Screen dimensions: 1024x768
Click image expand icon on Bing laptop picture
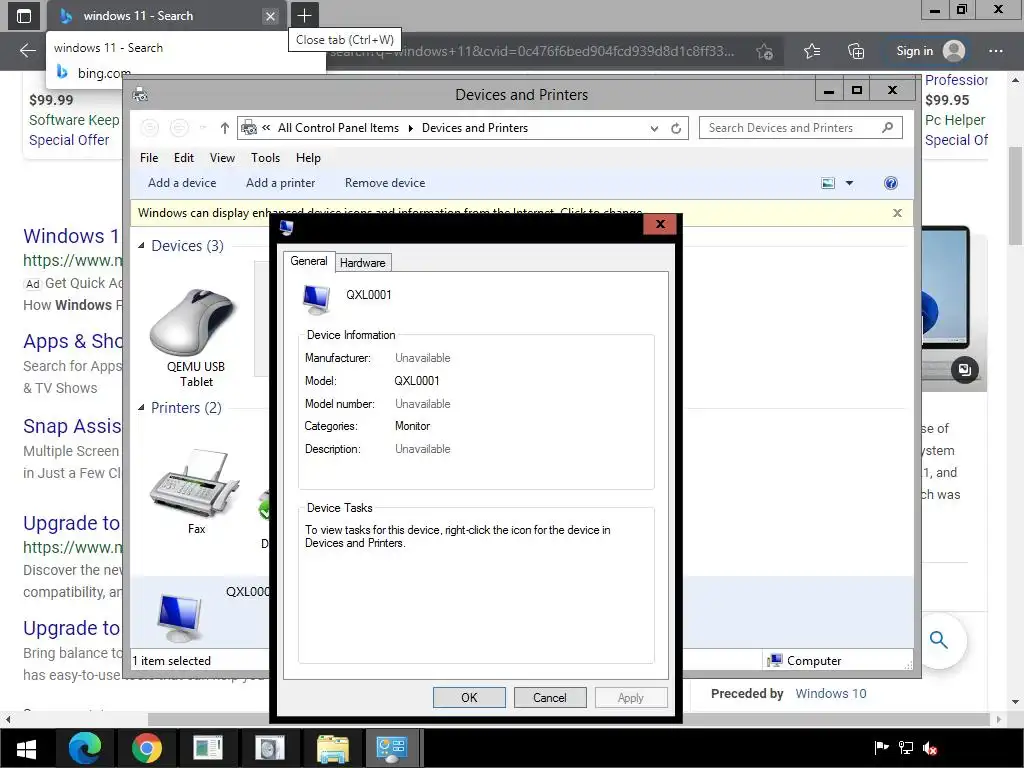[x=965, y=370]
